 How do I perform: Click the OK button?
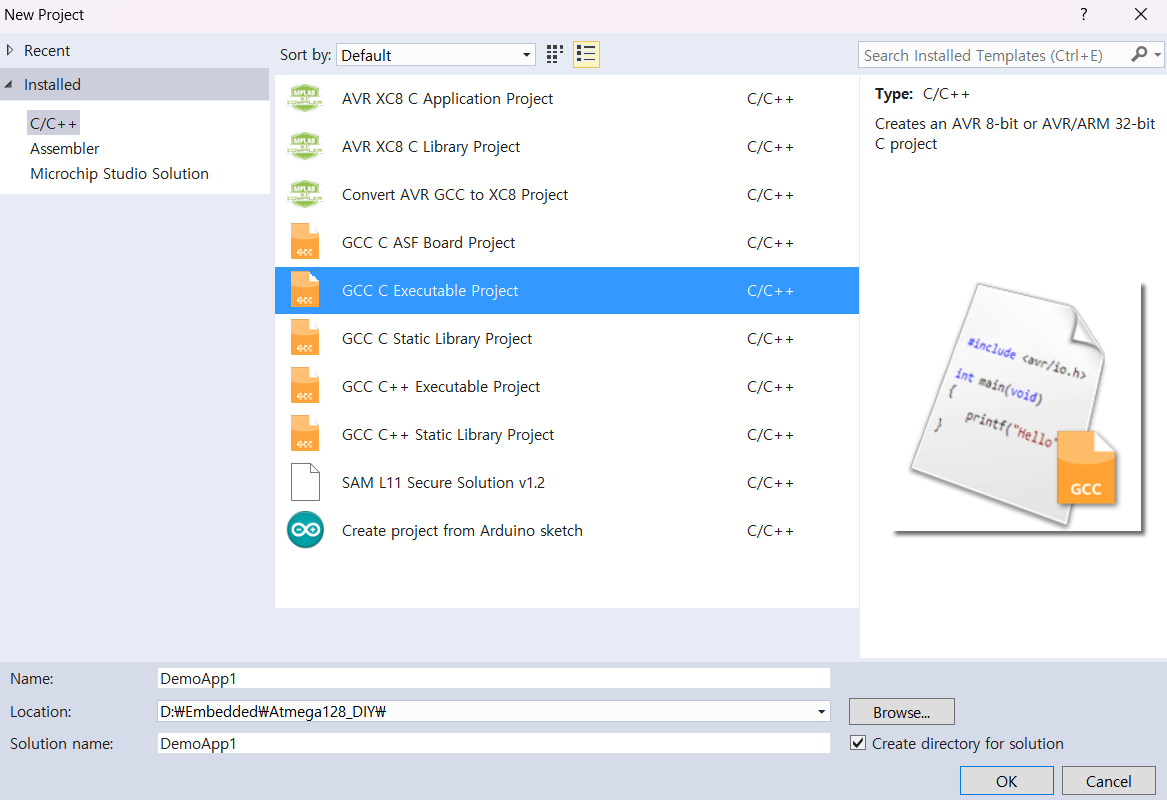point(1006,781)
